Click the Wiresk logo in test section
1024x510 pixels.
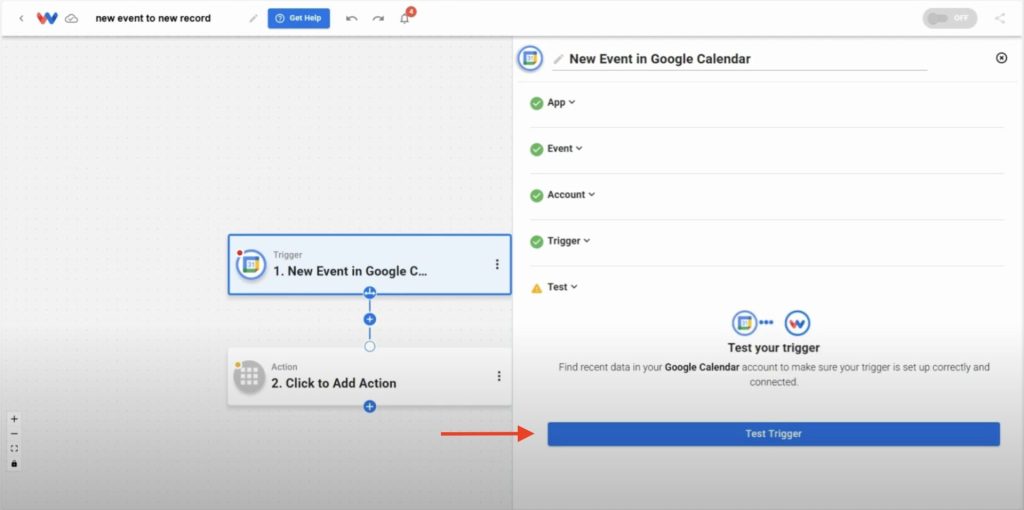point(797,323)
